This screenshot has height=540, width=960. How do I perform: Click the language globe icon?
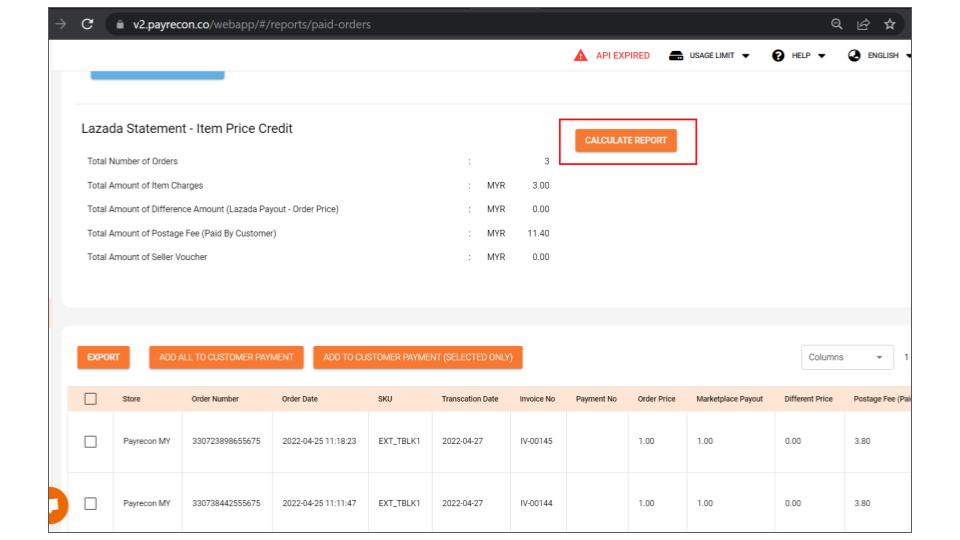(x=854, y=56)
